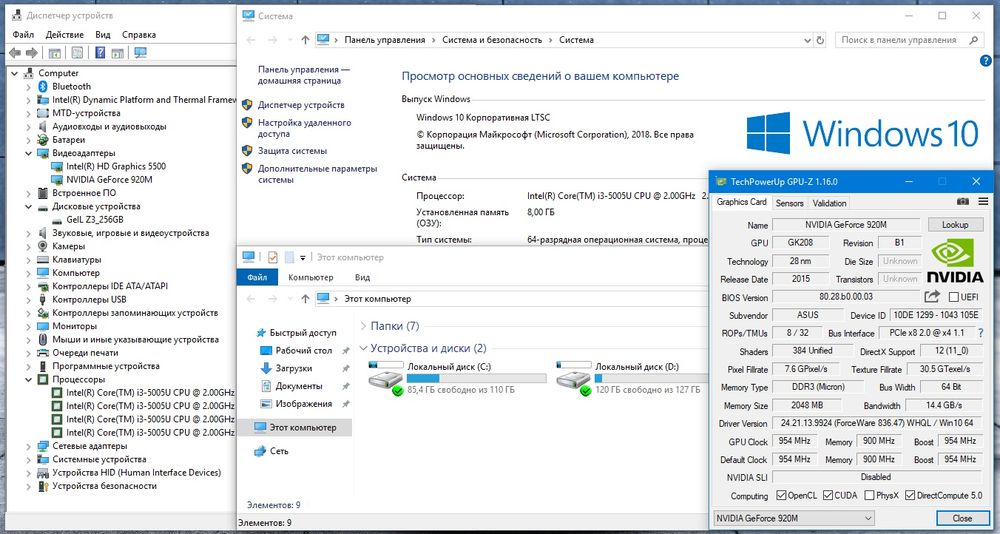
Task: Click the Загрузки download arrow icon
Action: (x=266, y=368)
